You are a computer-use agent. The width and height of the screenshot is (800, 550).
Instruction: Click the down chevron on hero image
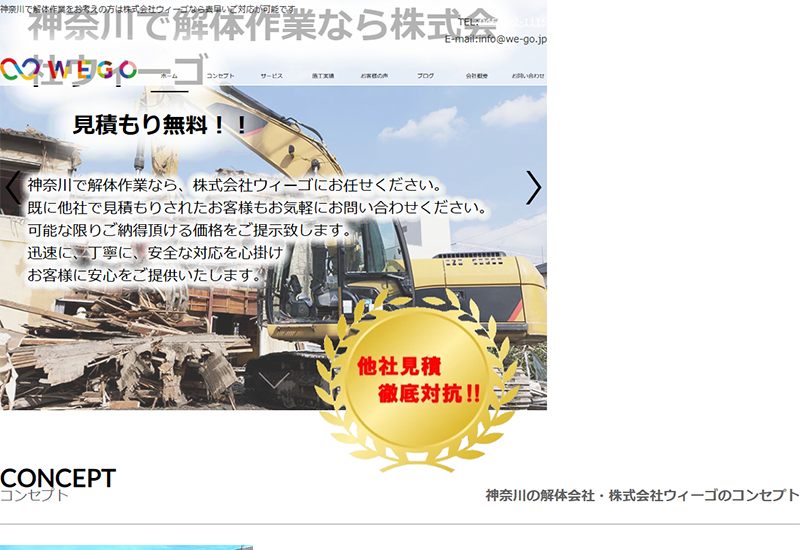pos(274,380)
